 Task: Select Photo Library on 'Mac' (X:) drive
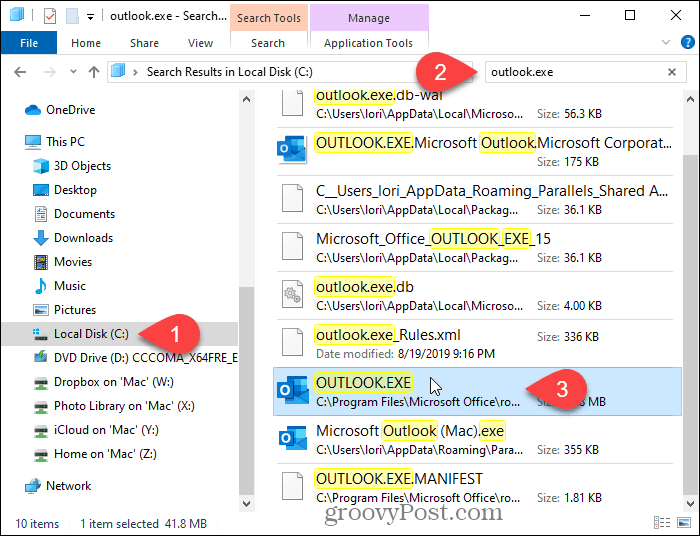click(x=124, y=406)
